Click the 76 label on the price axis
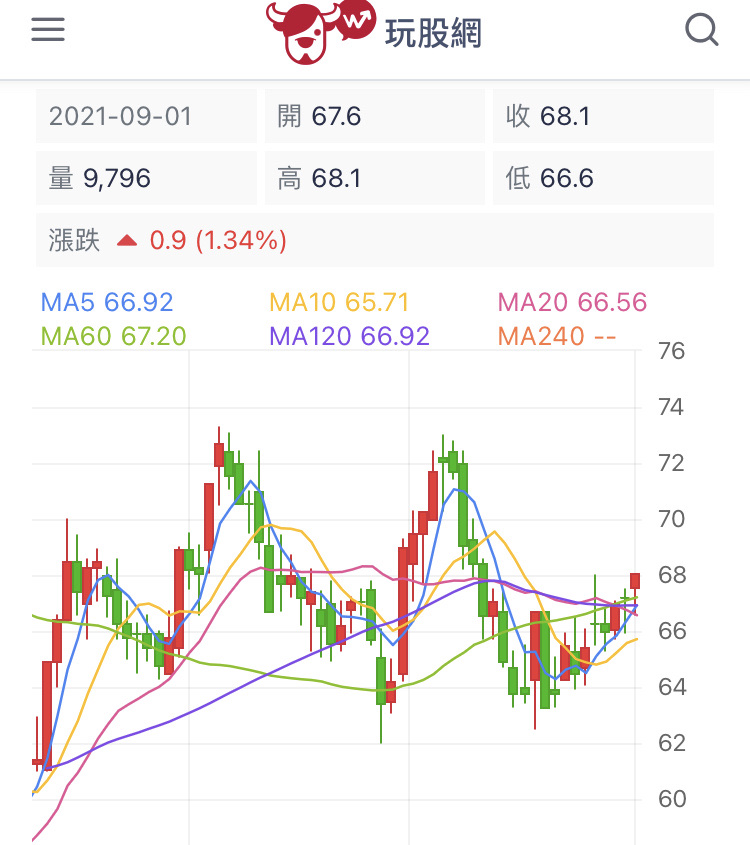Screen dimensions: 750x845 click(x=671, y=352)
